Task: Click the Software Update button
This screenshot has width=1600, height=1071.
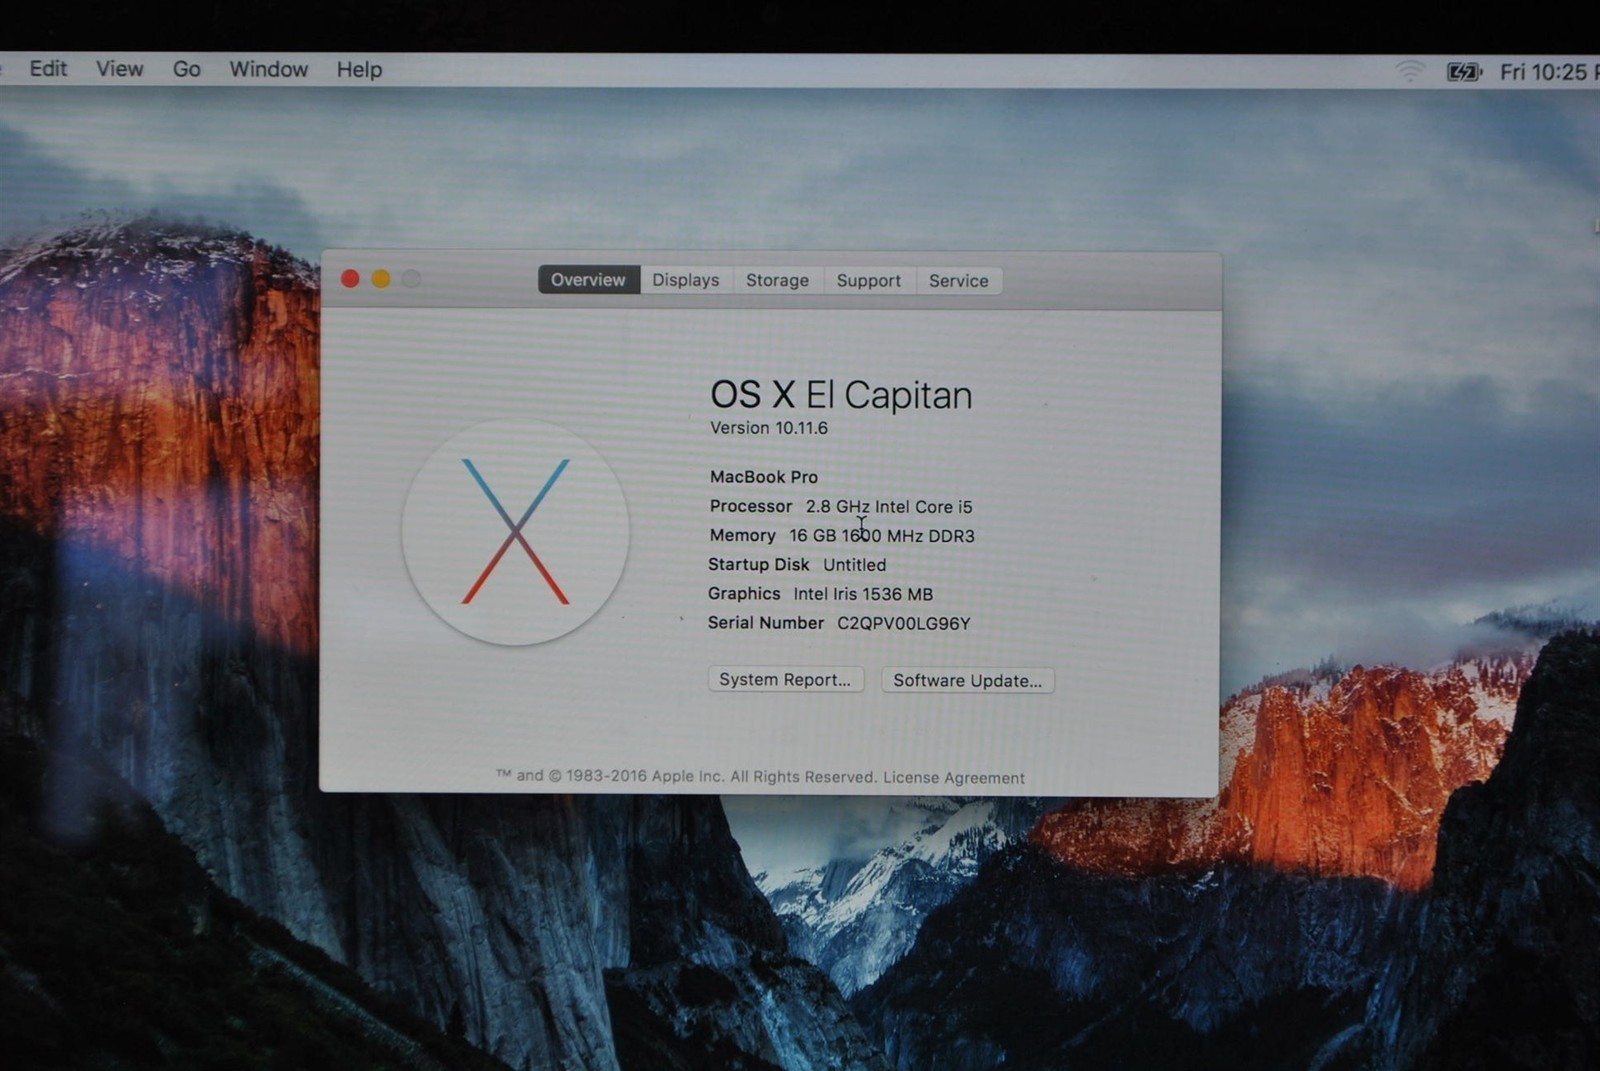Action: point(968,681)
